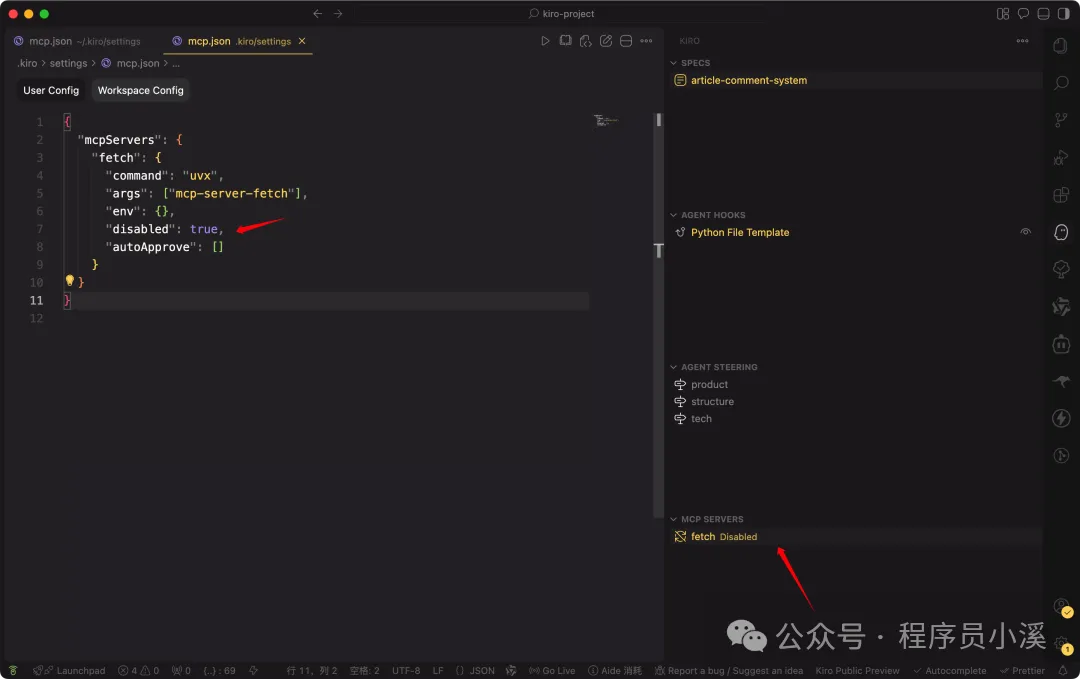The height and width of the screenshot is (679, 1080).
Task: Click the file-code icon in the editor toolbar
Action: click(x=585, y=41)
